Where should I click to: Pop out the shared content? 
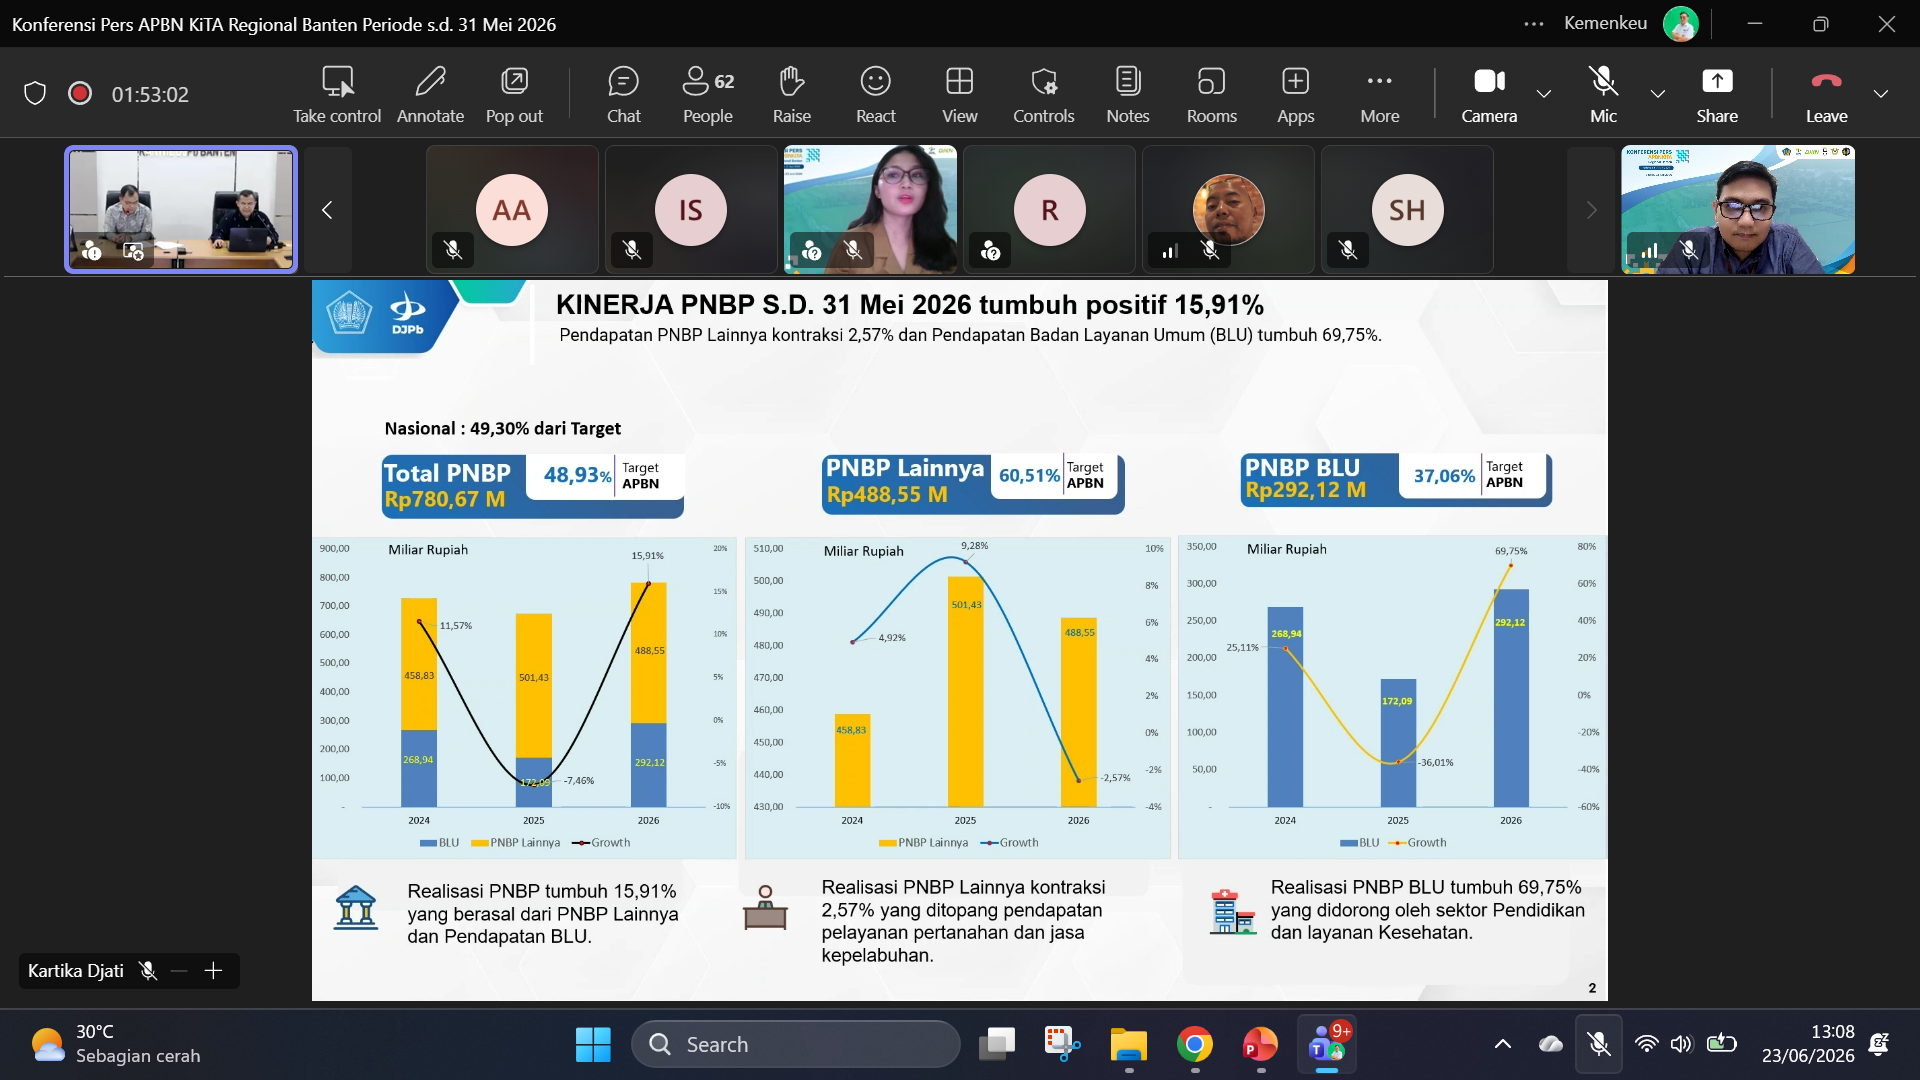[x=514, y=95]
